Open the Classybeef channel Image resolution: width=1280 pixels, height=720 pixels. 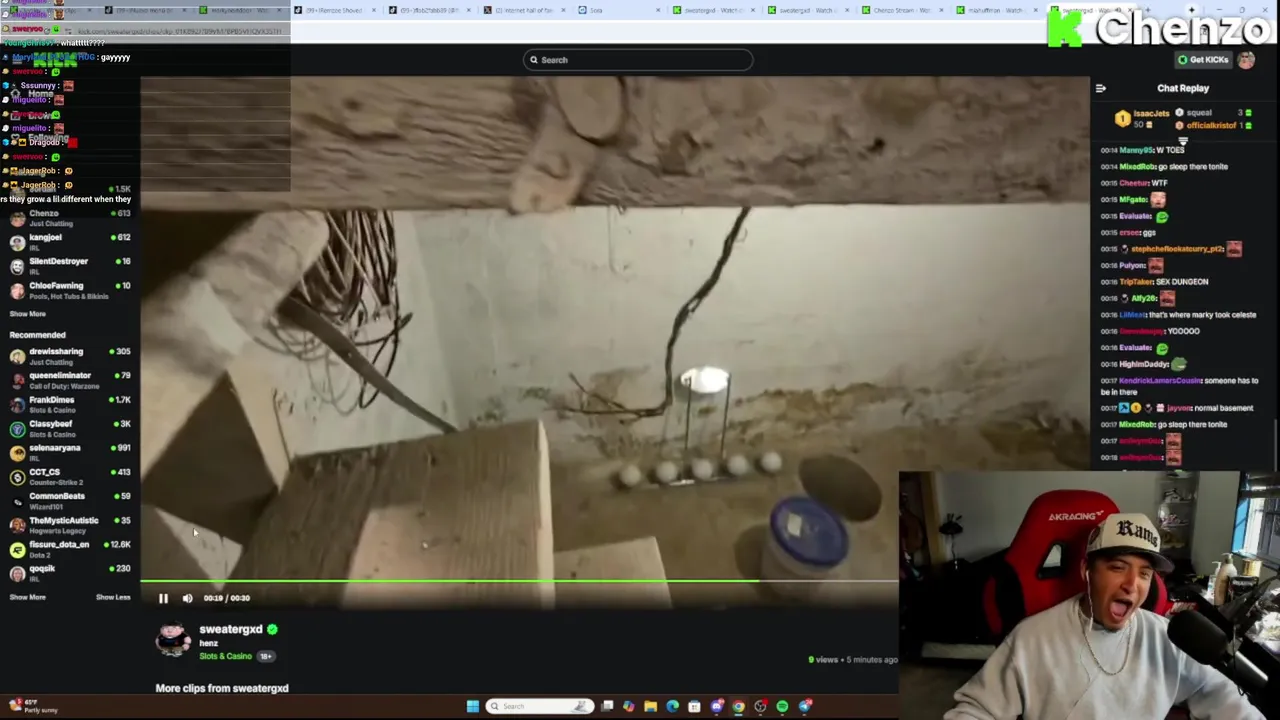point(70,428)
